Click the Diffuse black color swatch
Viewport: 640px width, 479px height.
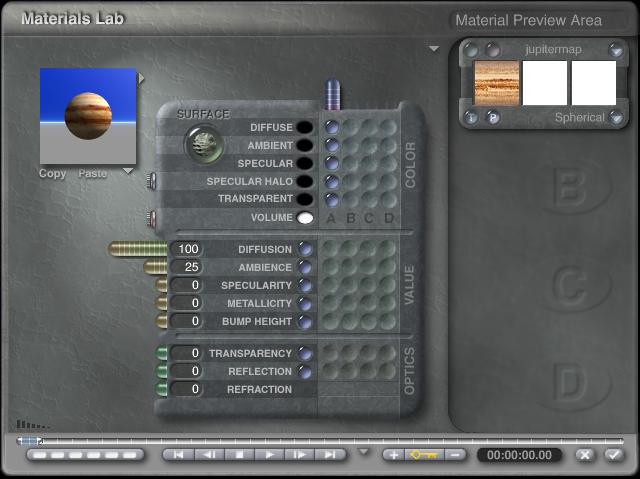tap(304, 127)
